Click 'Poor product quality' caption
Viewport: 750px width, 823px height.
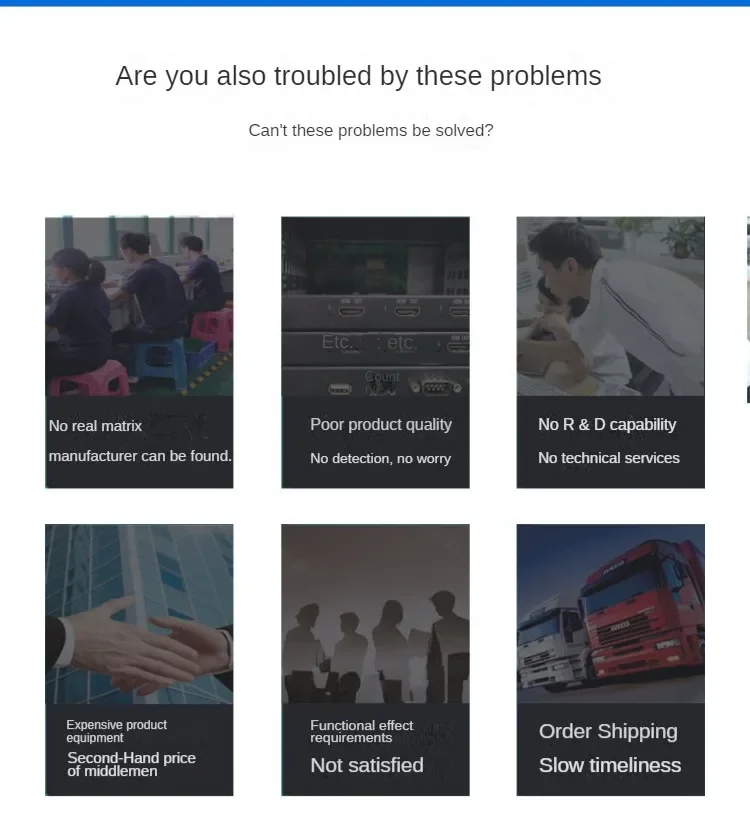(x=381, y=425)
